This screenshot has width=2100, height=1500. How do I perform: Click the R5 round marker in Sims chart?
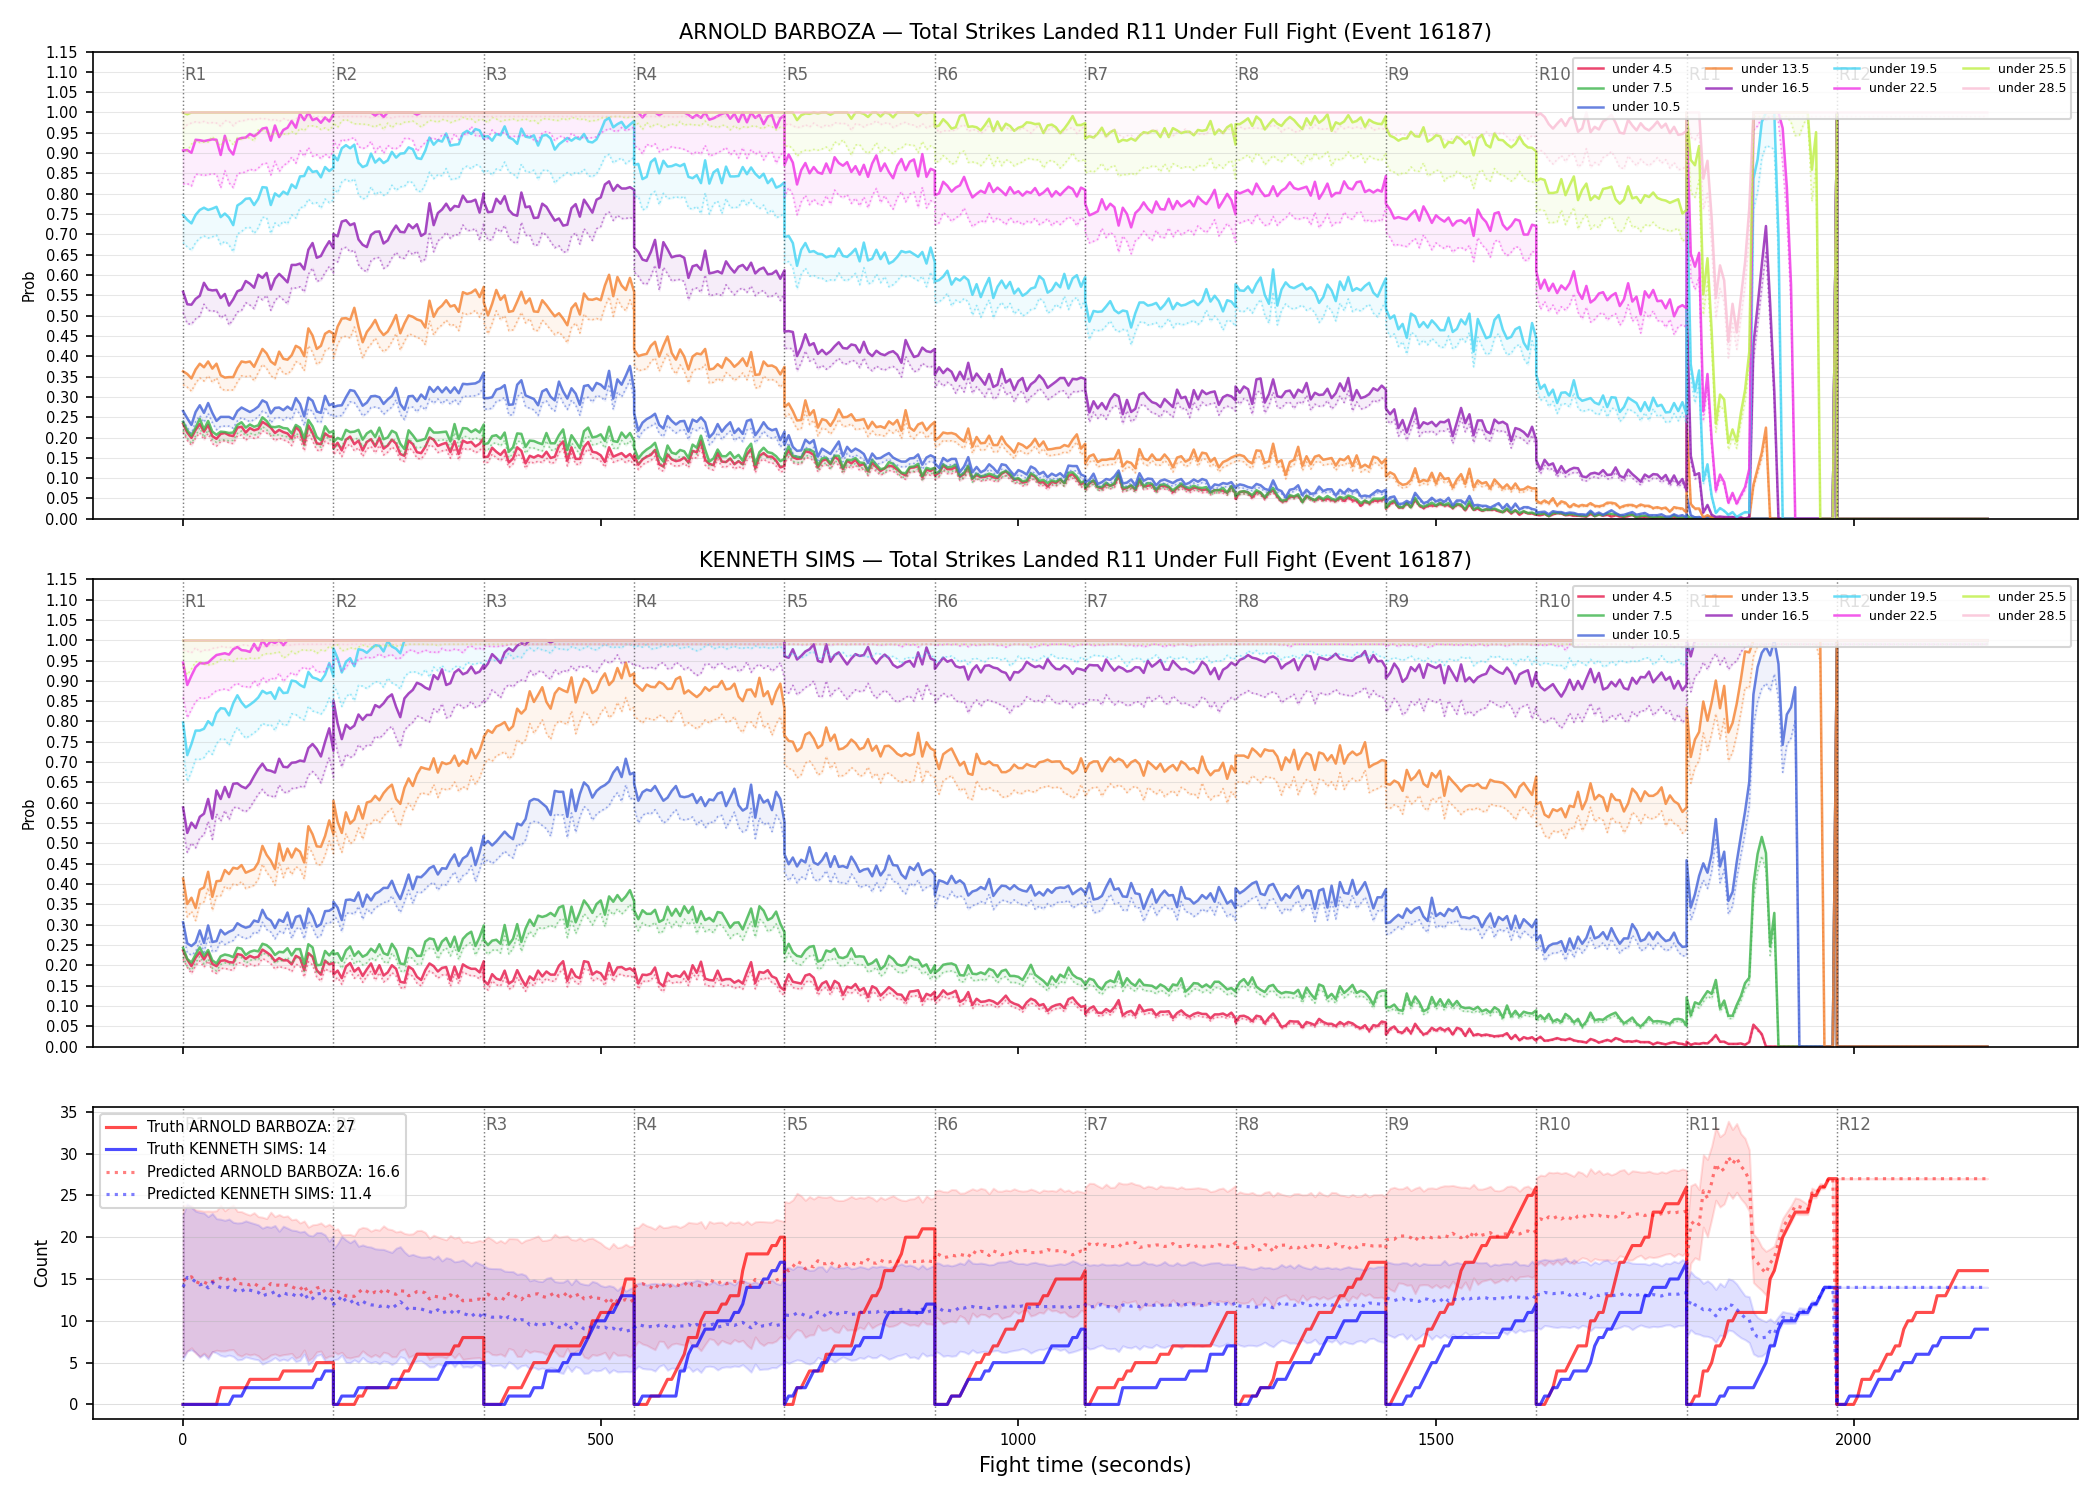click(x=797, y=601)
